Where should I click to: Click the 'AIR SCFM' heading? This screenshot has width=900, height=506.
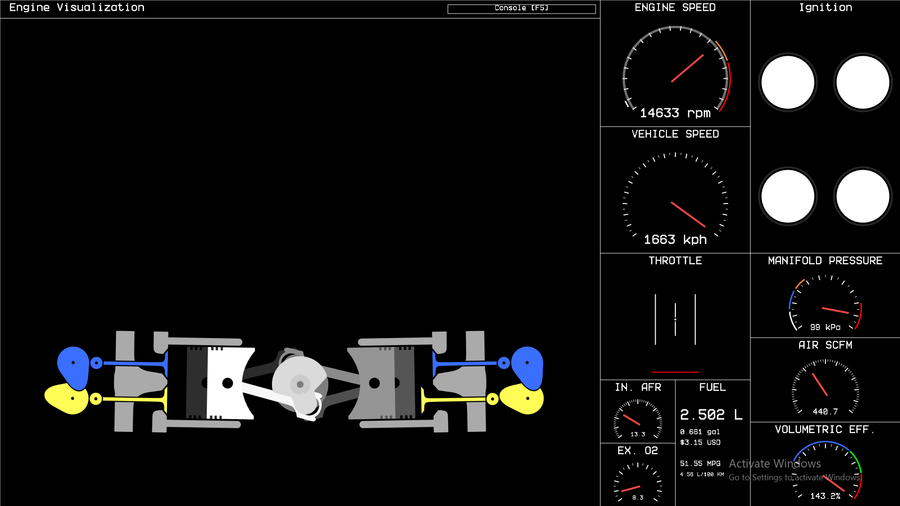(825, 345)
